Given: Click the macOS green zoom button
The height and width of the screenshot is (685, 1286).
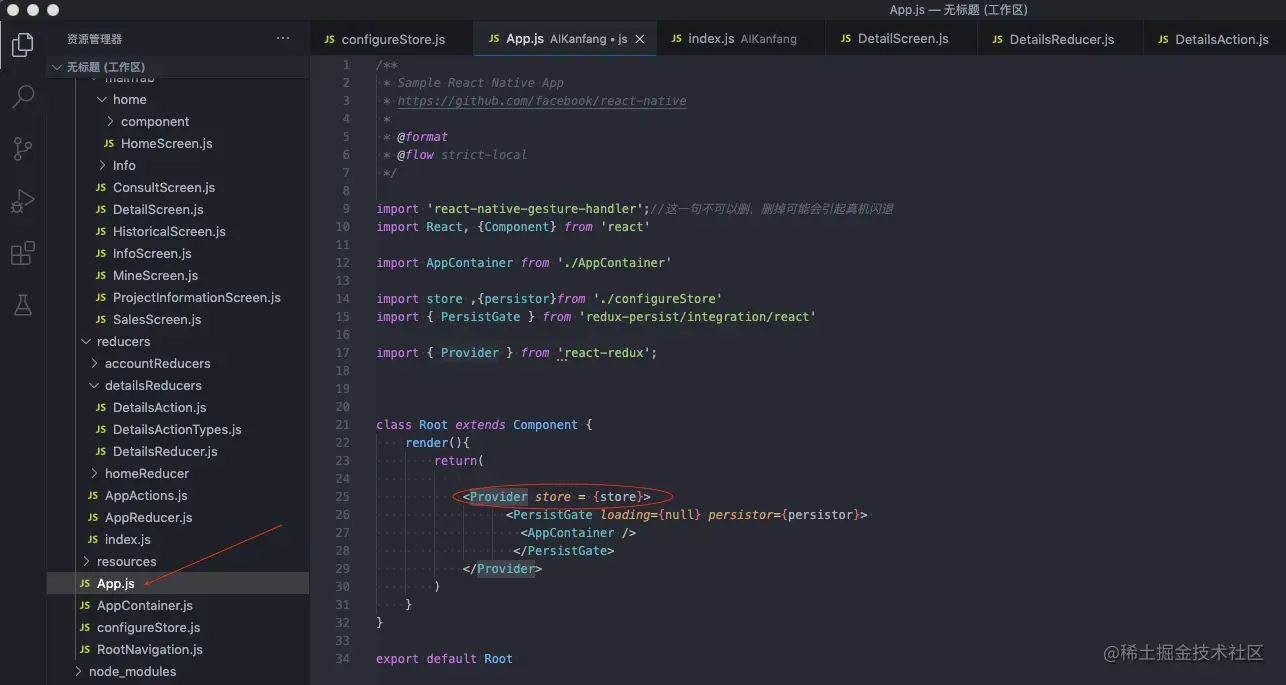Looking at the screenshot, I should [54, 10].
